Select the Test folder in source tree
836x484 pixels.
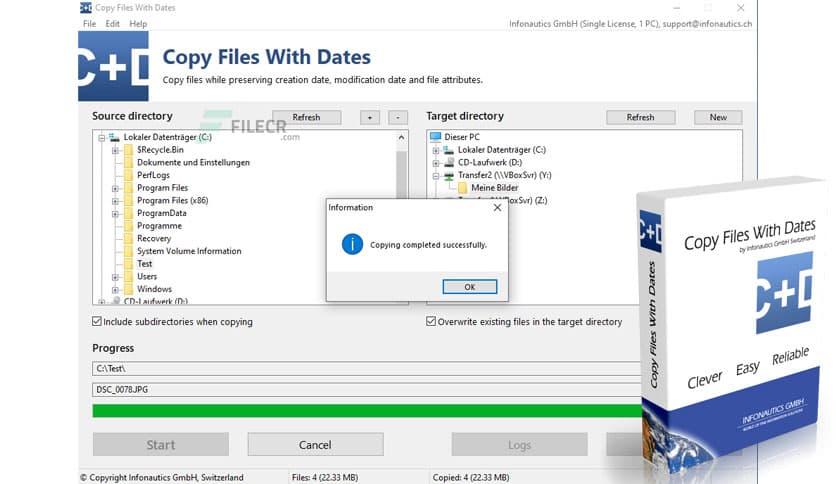[144, 264]
